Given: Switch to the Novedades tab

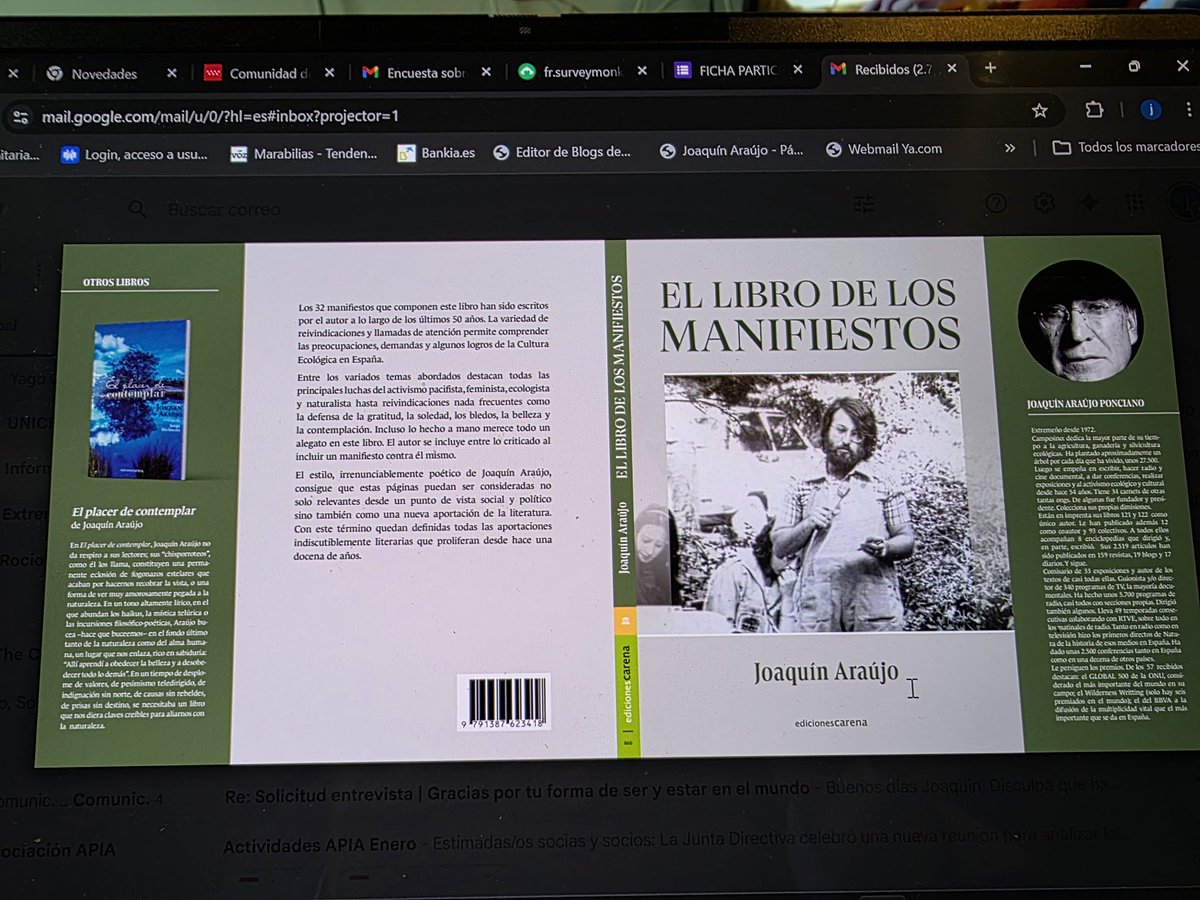Looking at the screenshot, I should click(103, 73).
